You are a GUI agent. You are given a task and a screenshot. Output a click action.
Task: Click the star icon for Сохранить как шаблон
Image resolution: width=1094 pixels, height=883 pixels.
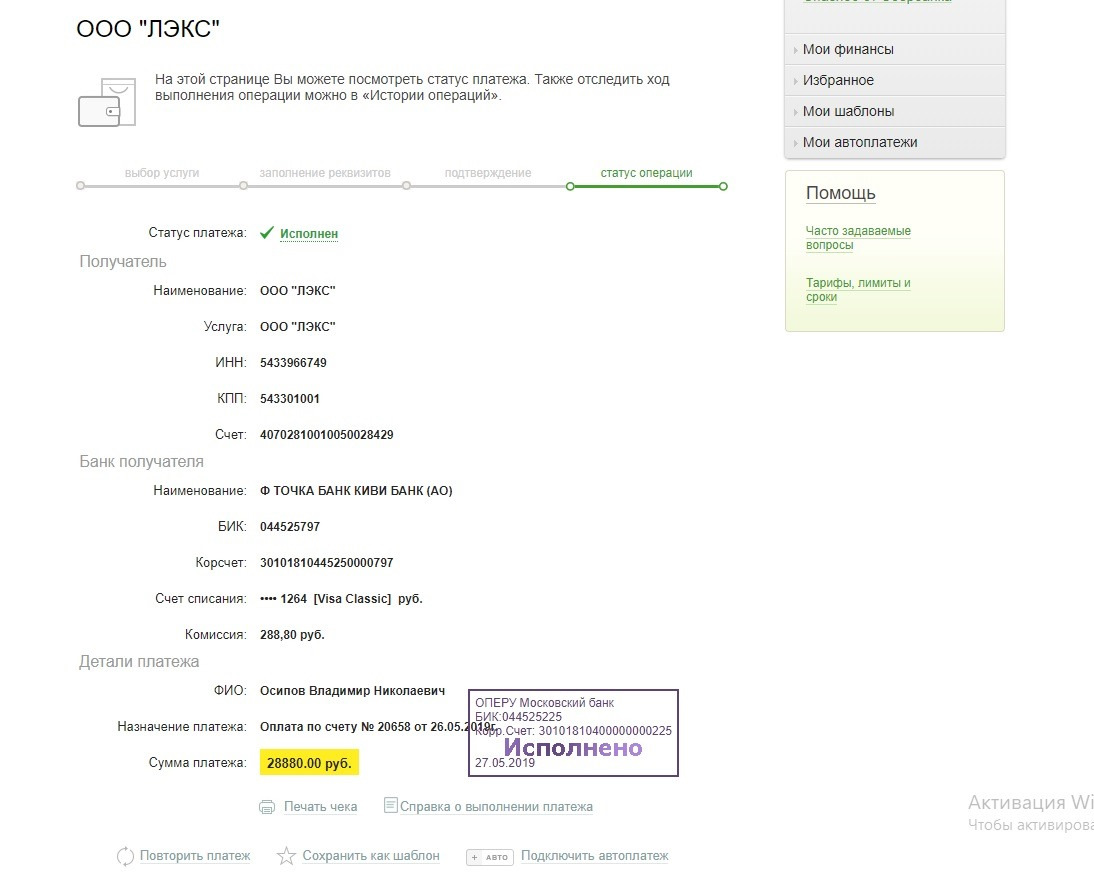(286, 856)
